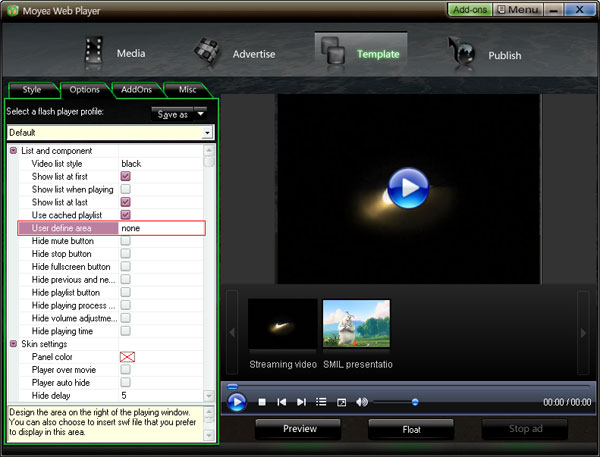Switch to the Style tab
Viewport: 600px width, 457px height.
(x=32, y=90)
